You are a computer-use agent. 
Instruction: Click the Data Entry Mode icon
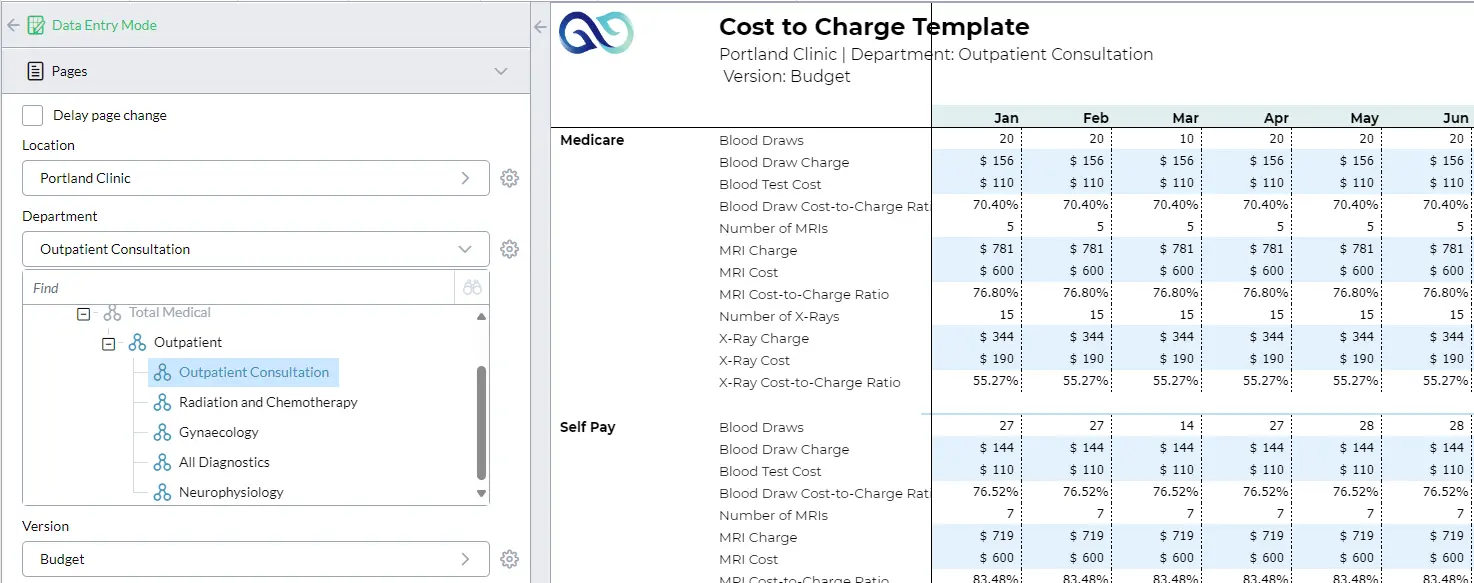(x=36, y=25)
